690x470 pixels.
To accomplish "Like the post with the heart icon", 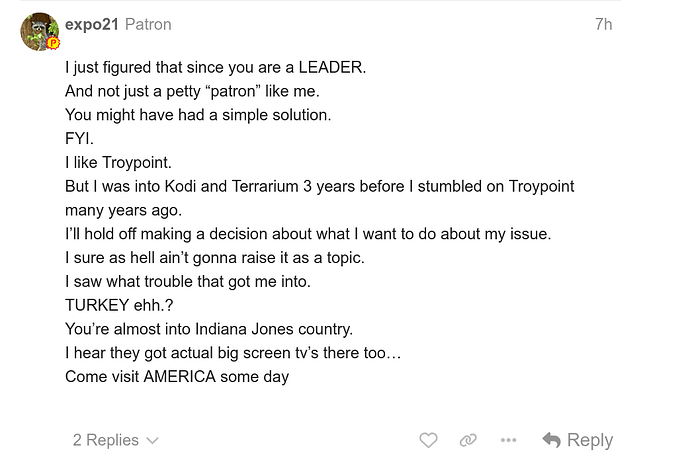I will [x=428, y=440].
